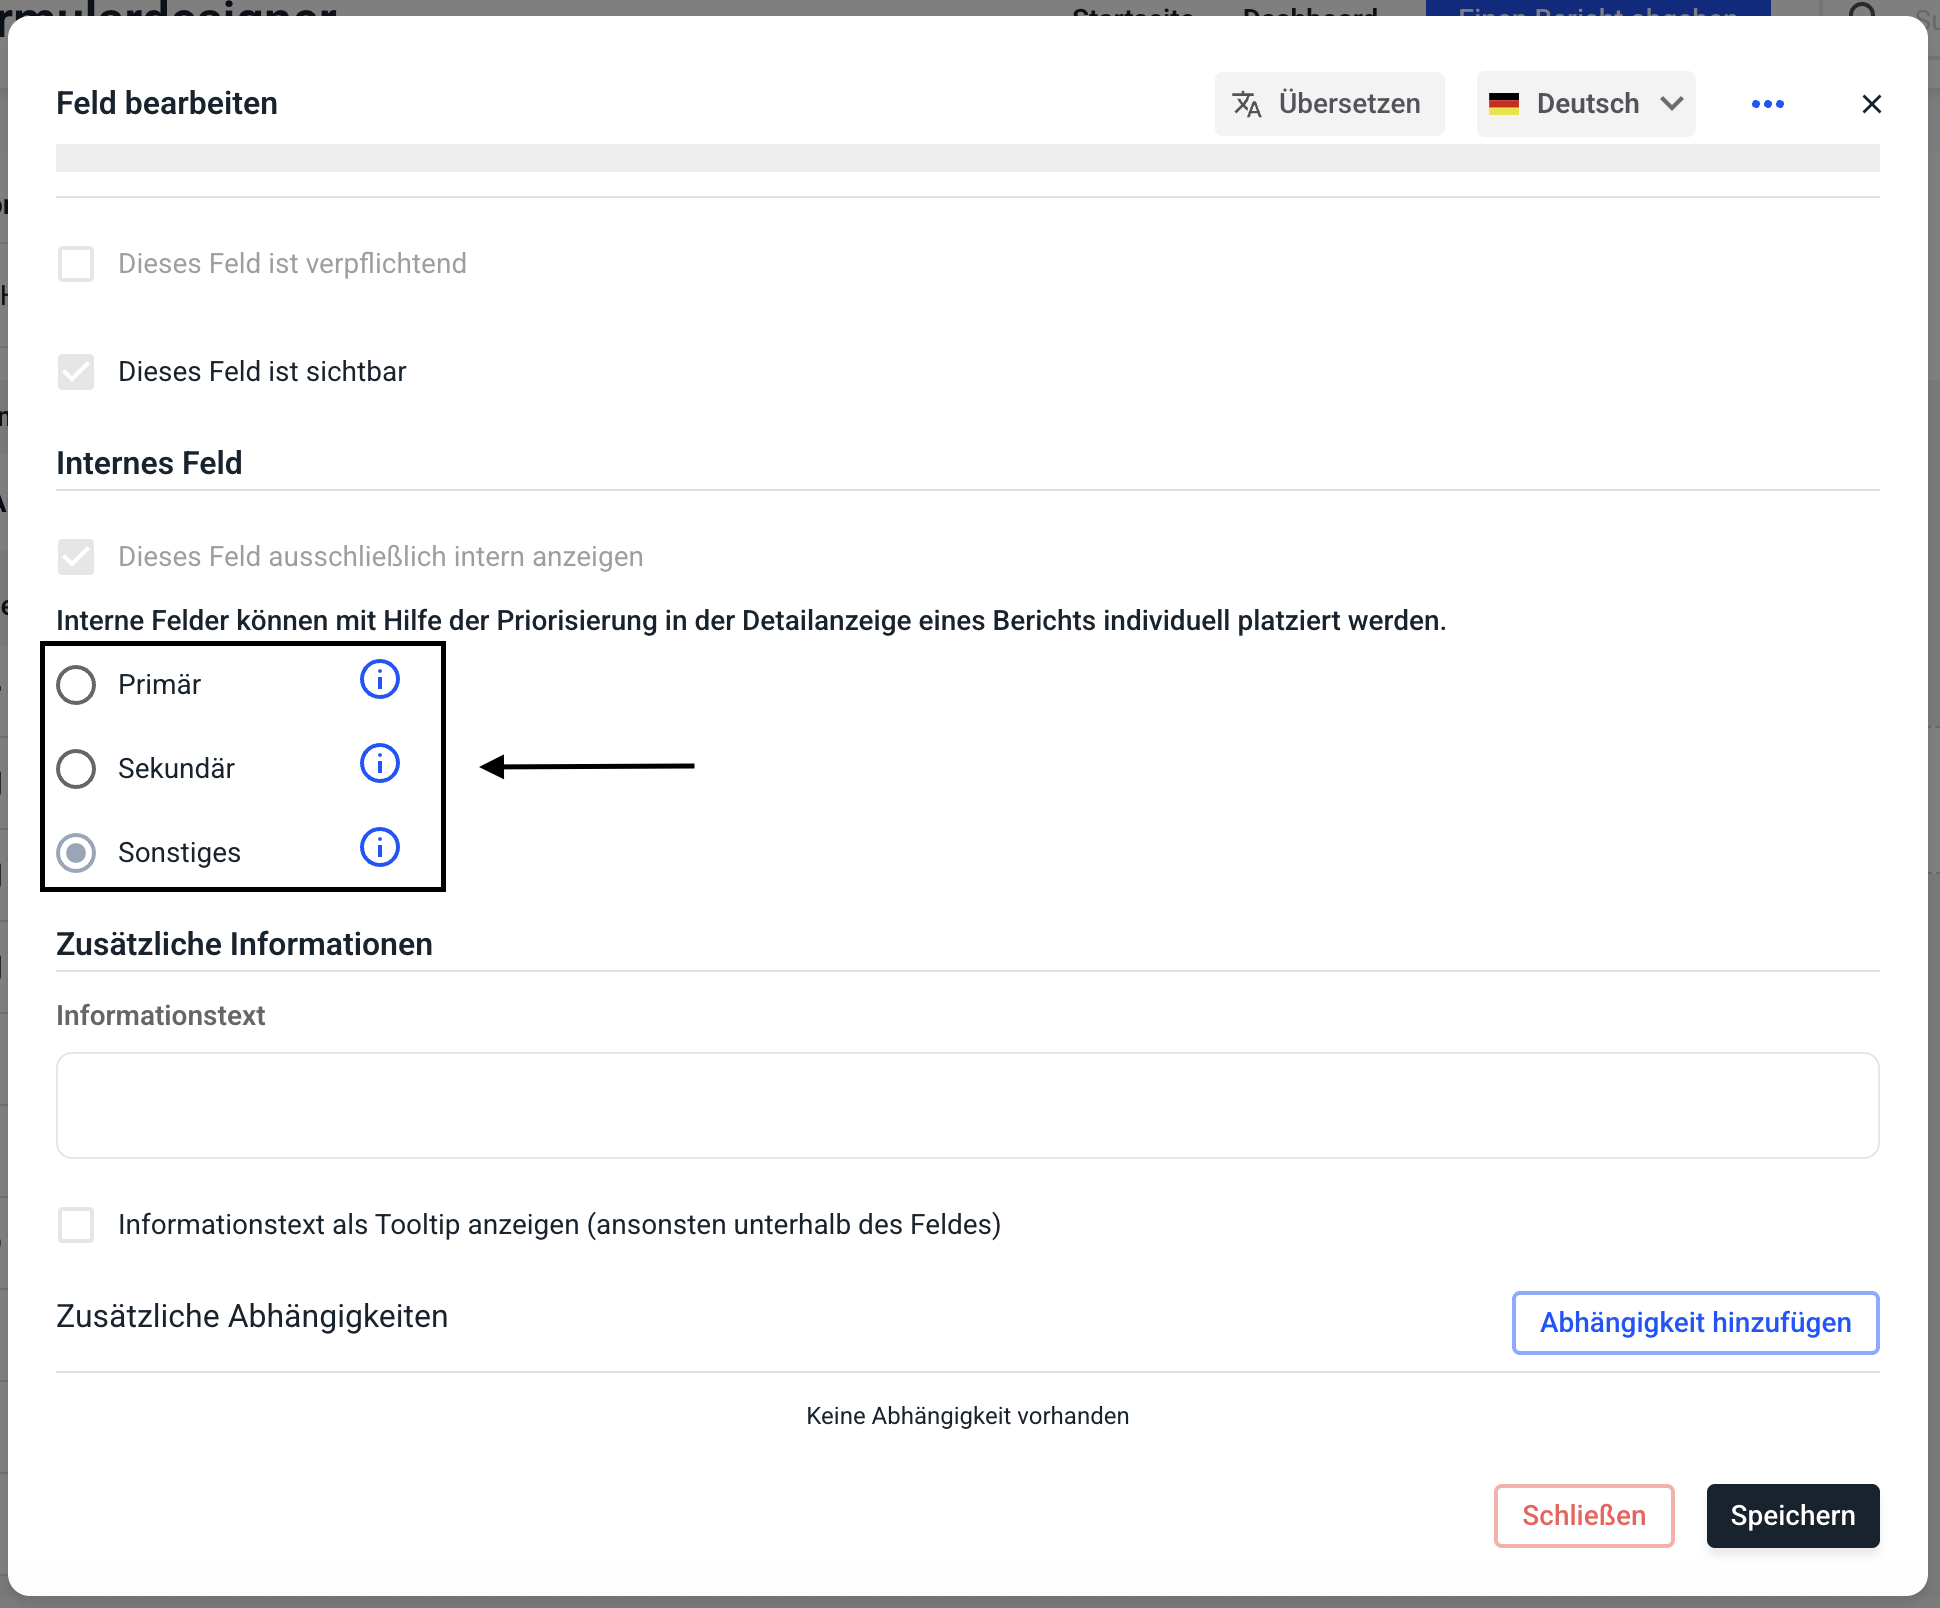Click the Speichern button
The width and height of the screenshot is (1940, 1608).
tap(1792, 1516)
